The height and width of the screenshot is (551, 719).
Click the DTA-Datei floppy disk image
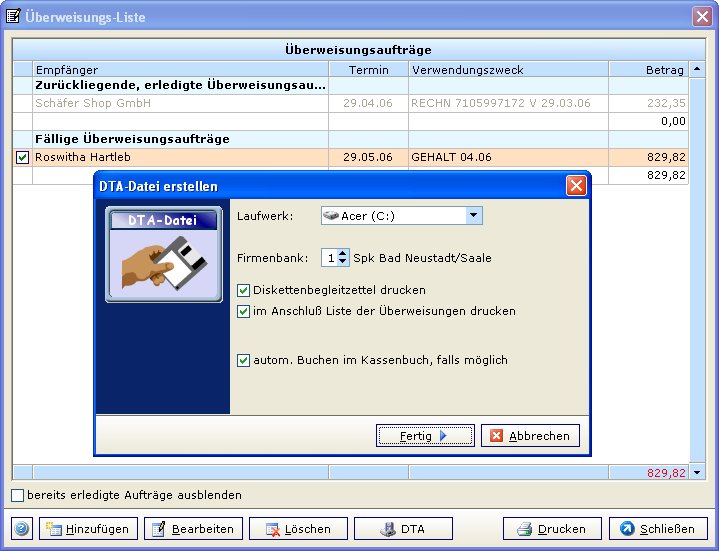point(164,256)
